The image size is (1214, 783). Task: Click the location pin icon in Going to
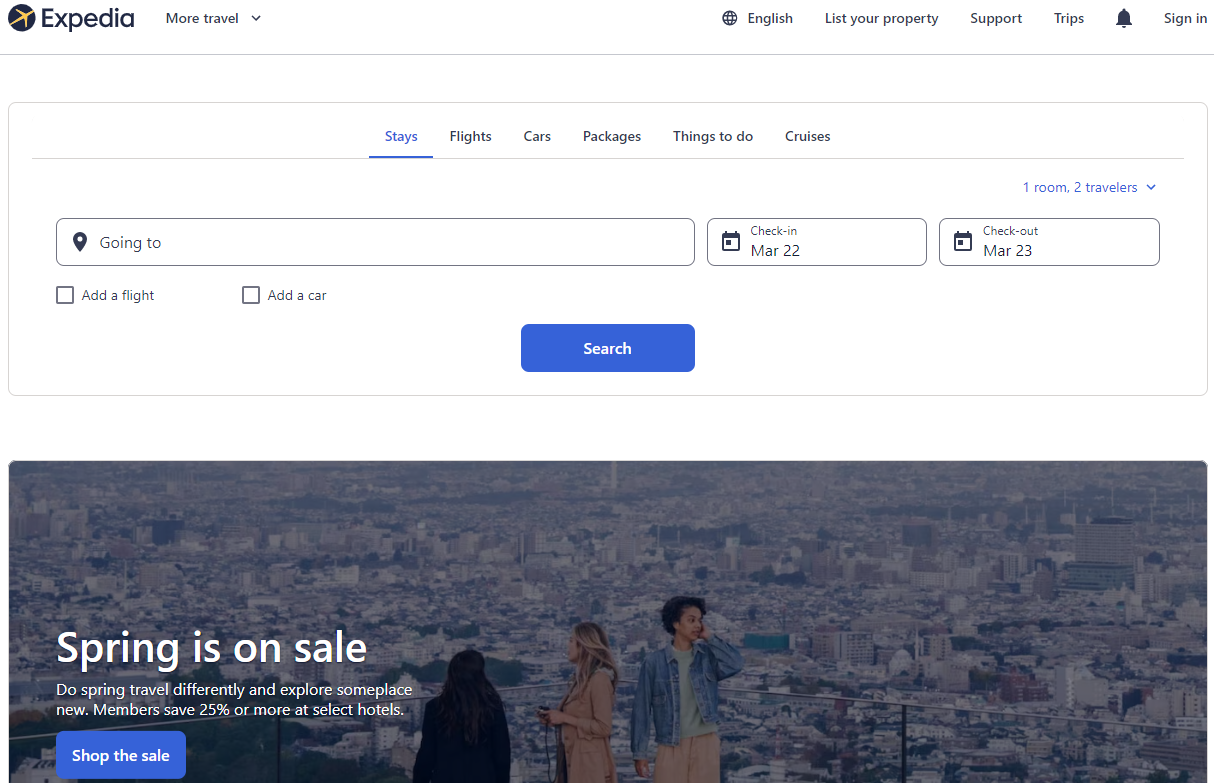coord(80,242)
